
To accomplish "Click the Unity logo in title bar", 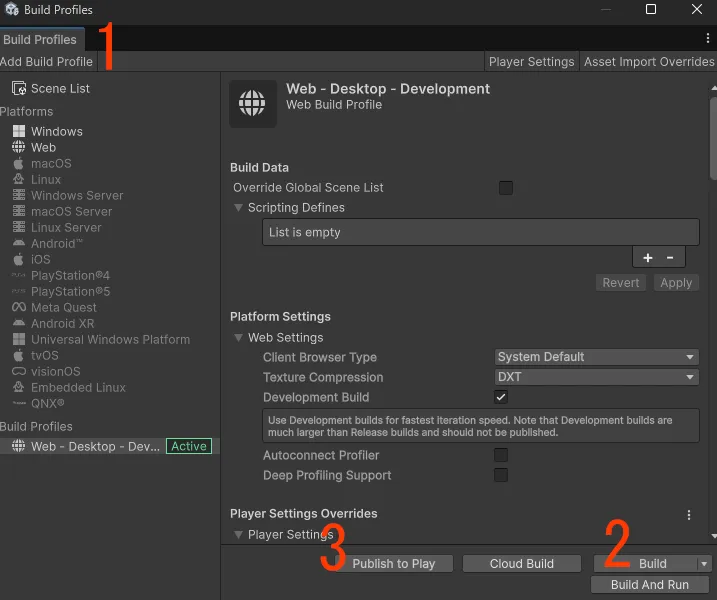I will tap(12, 9).
